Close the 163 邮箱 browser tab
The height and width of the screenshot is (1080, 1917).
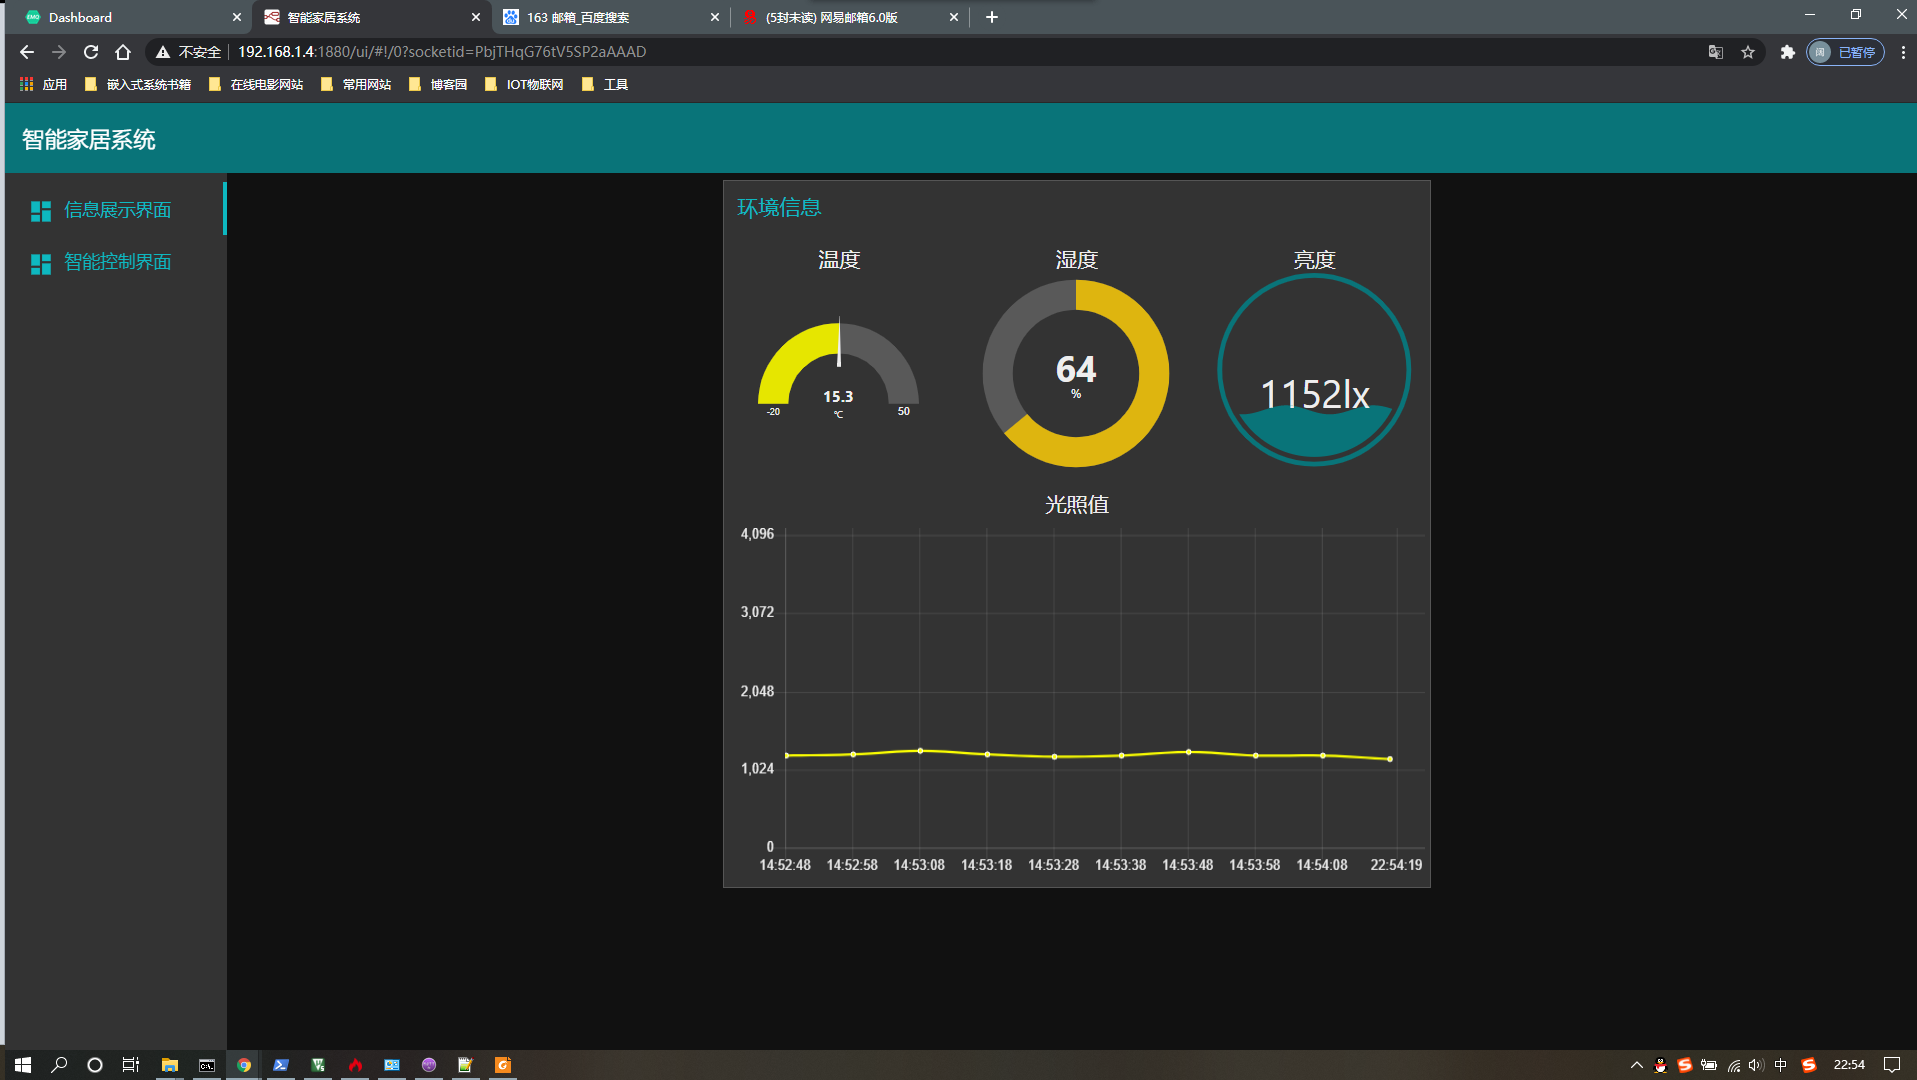point(715,17)
